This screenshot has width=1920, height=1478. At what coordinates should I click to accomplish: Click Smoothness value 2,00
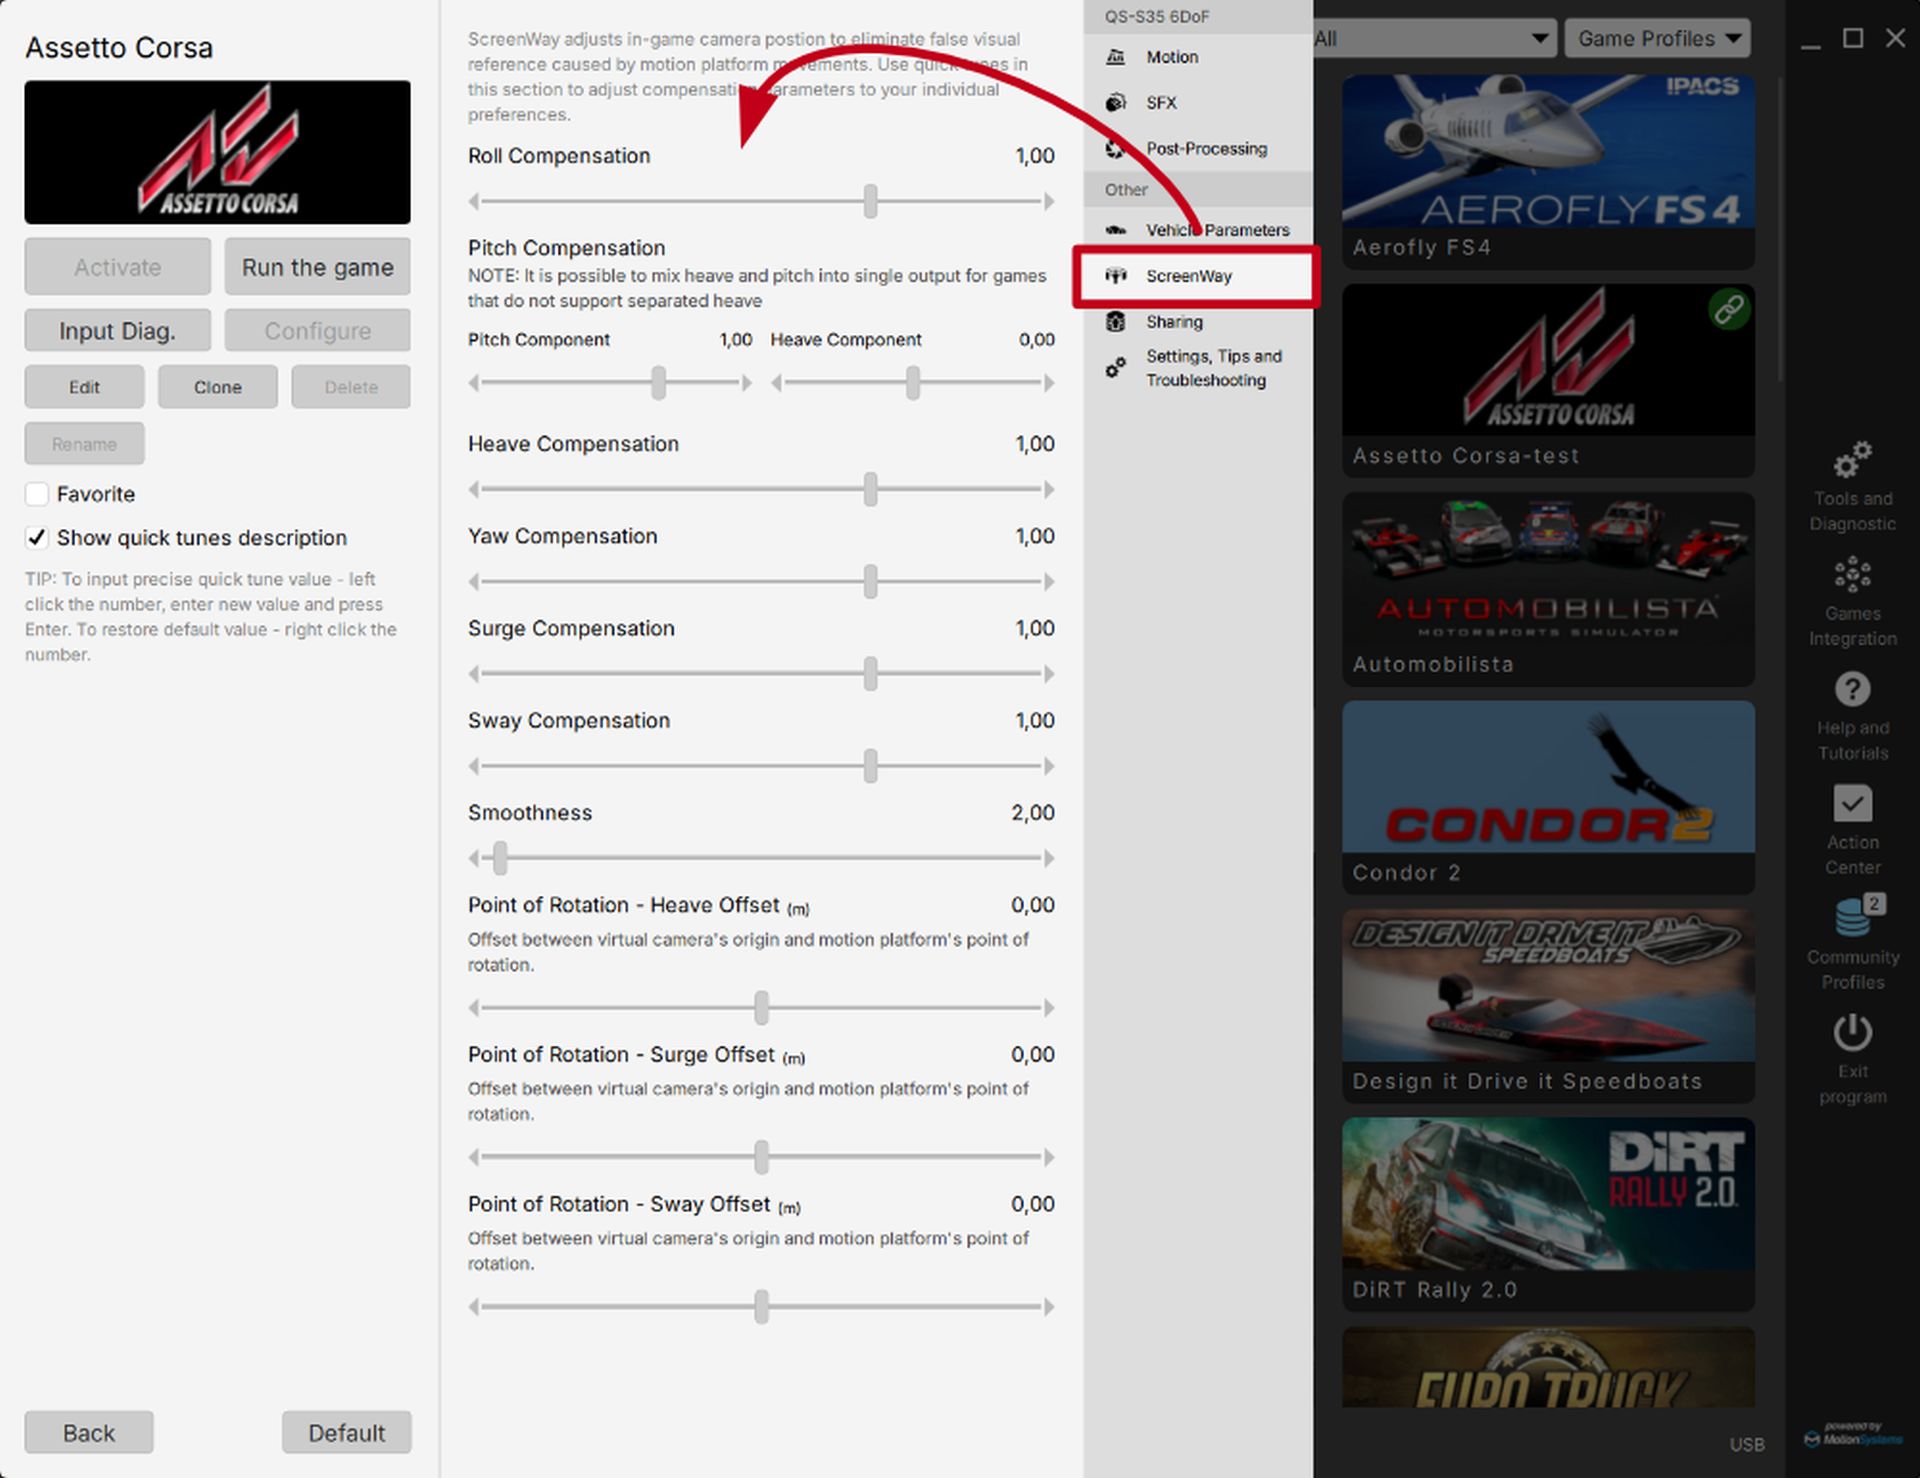point(1032,813)
